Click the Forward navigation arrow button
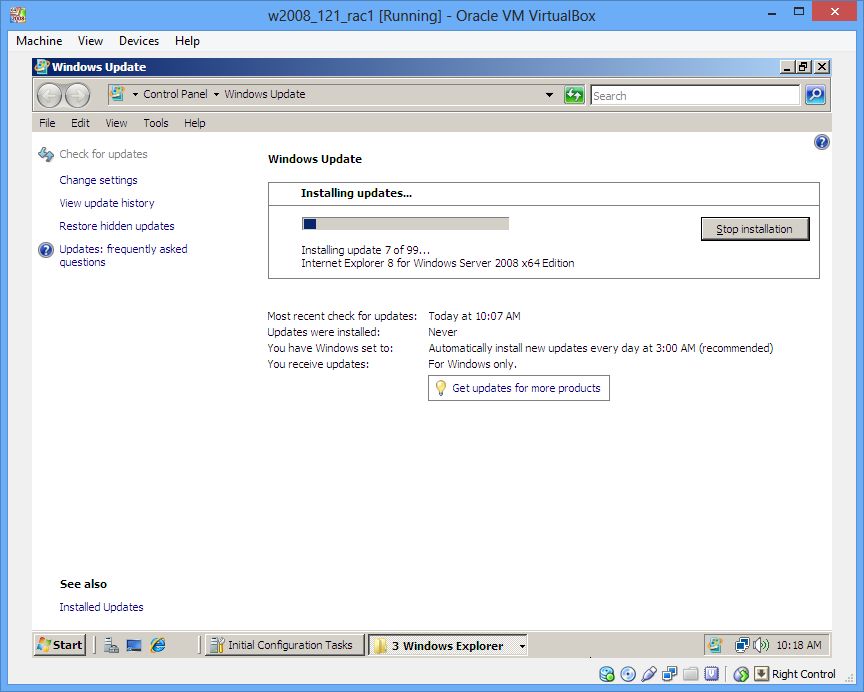This screenshot has height=692, width=864. pos(77,96)
